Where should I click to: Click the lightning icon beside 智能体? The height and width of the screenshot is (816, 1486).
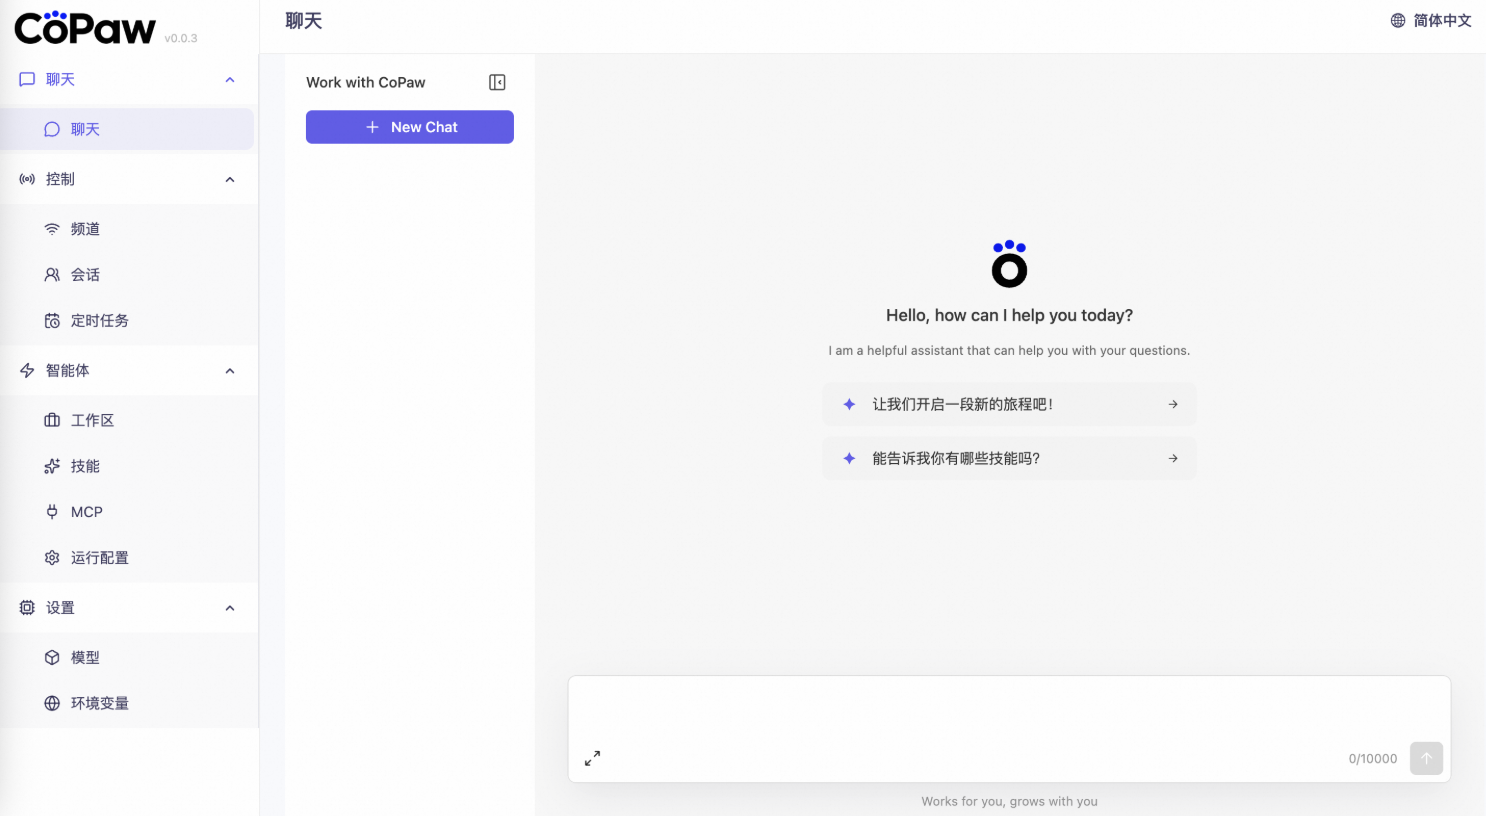pyautogui.click(x=27, y=370)
